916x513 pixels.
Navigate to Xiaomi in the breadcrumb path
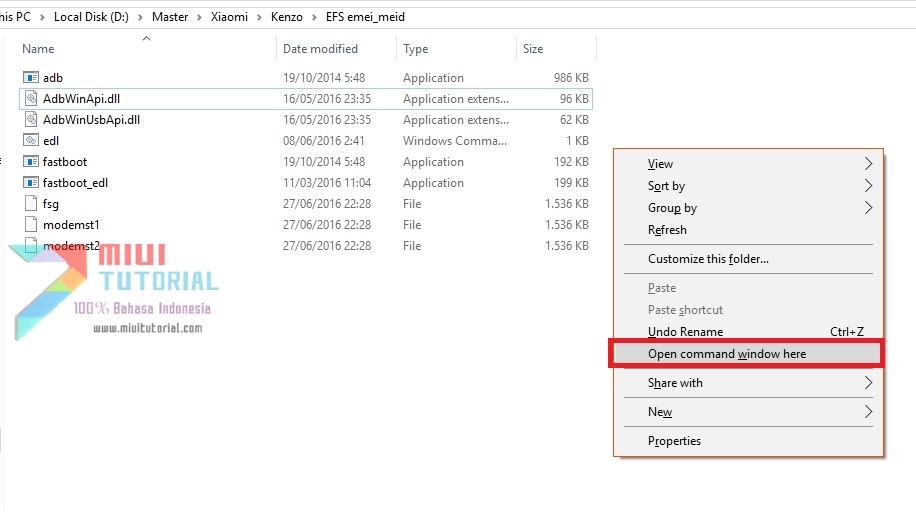[229, 17]
